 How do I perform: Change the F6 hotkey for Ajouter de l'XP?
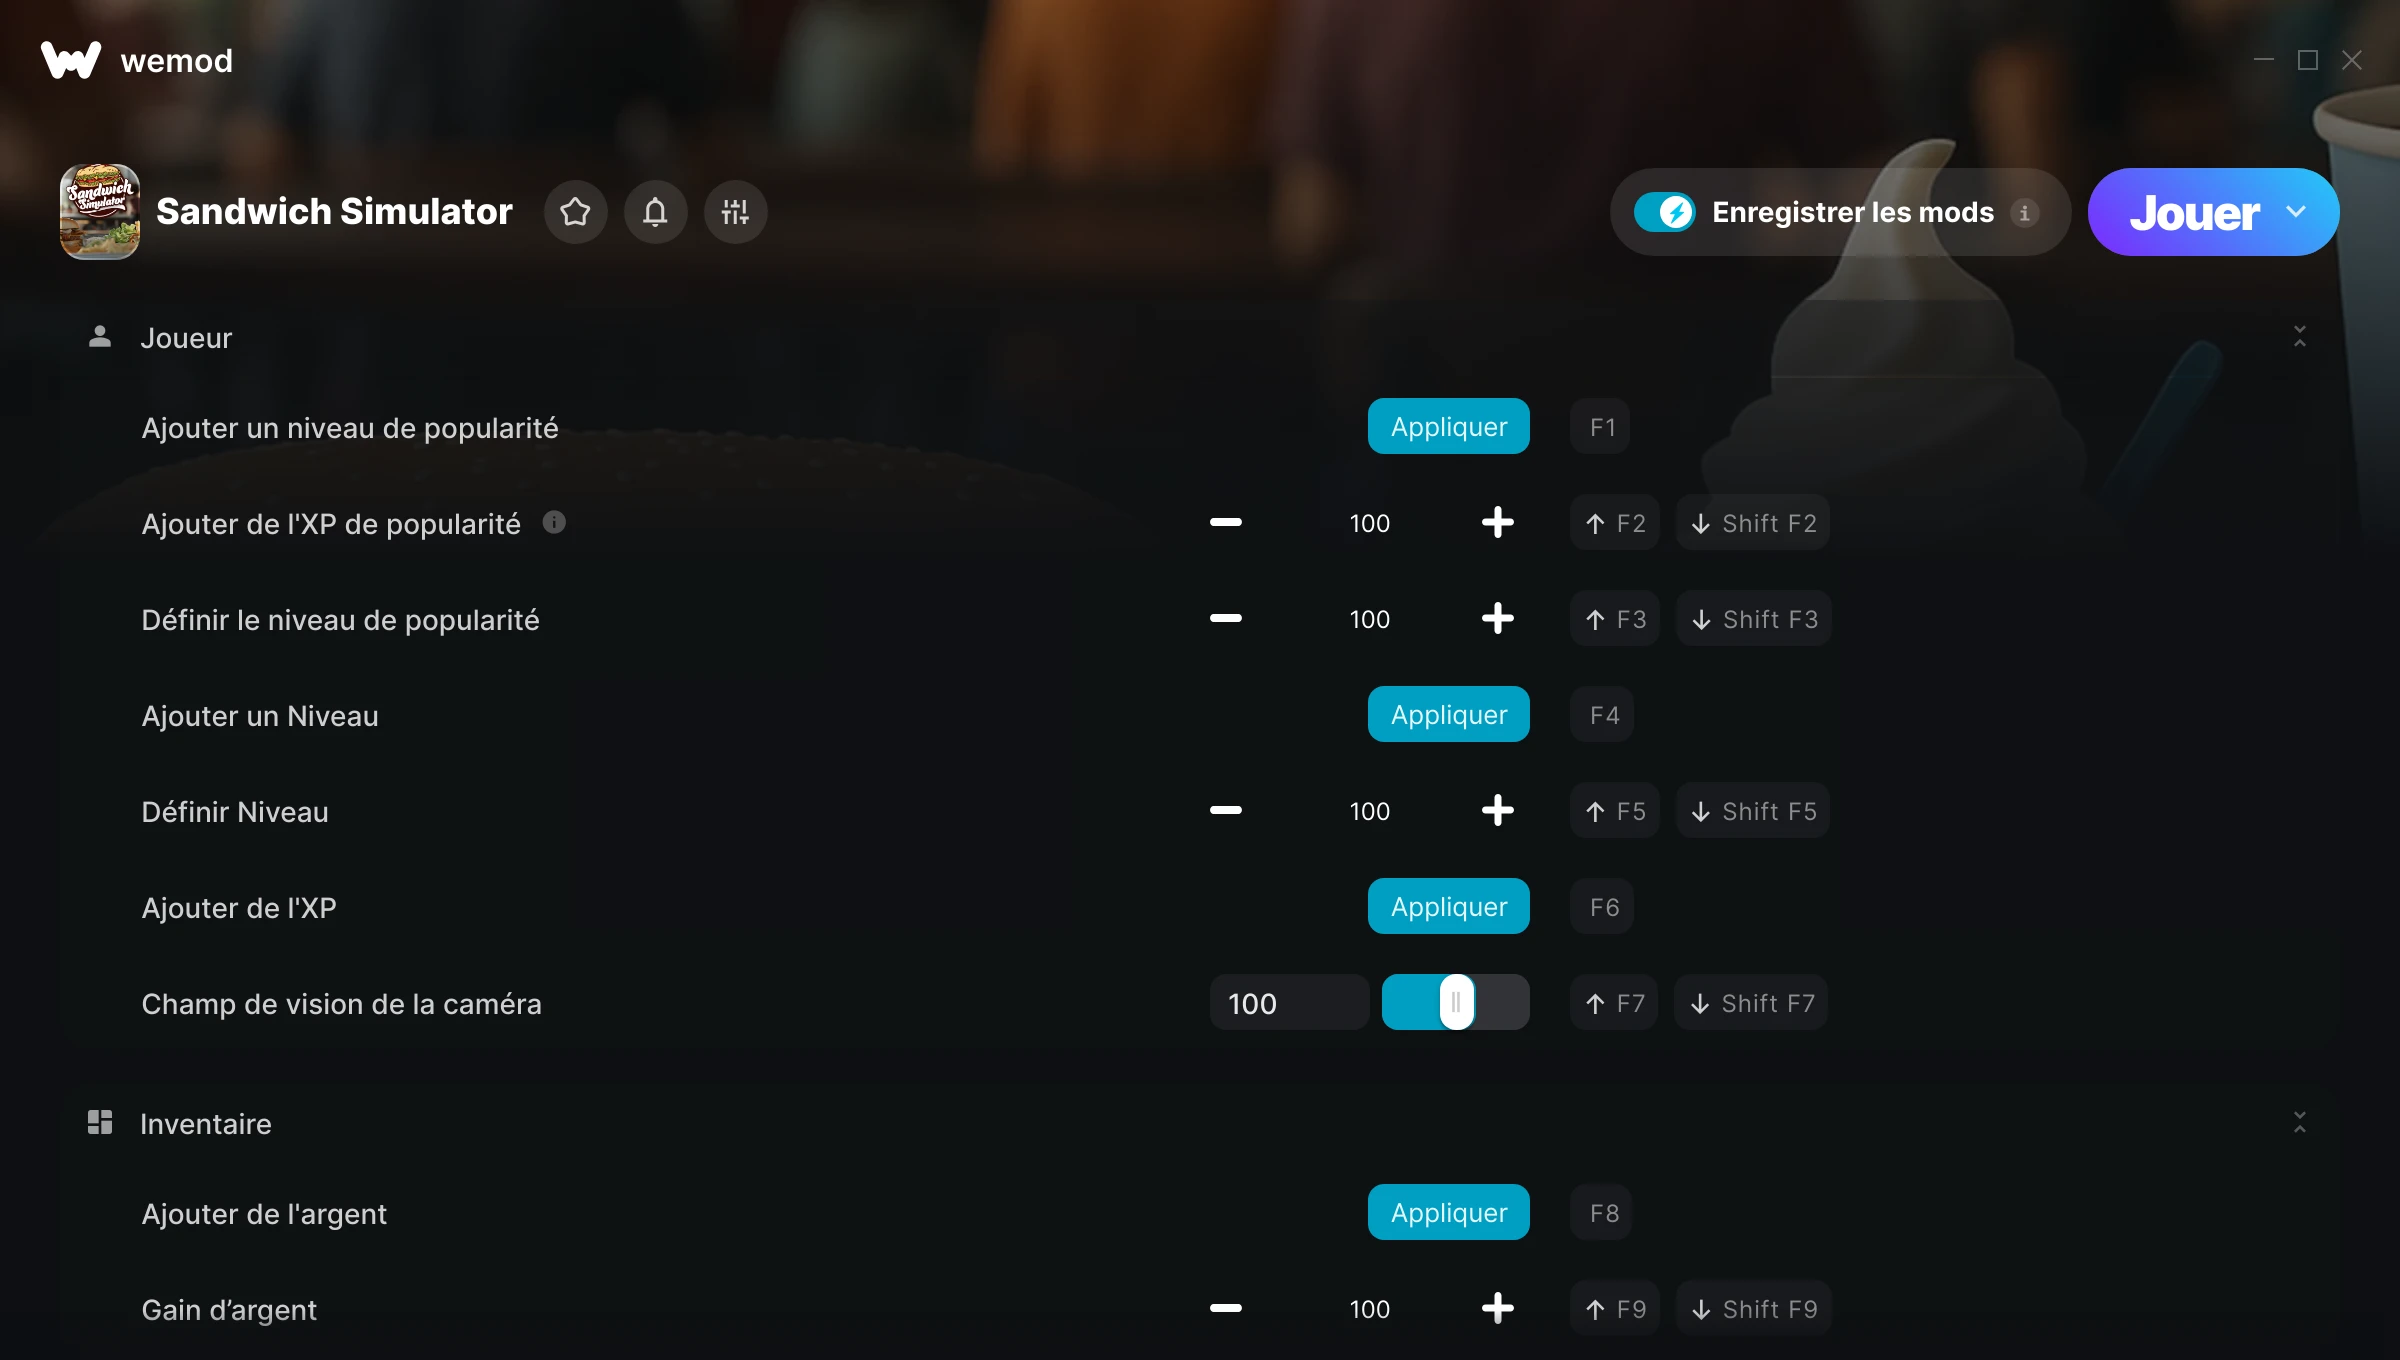click(1602, 906)
